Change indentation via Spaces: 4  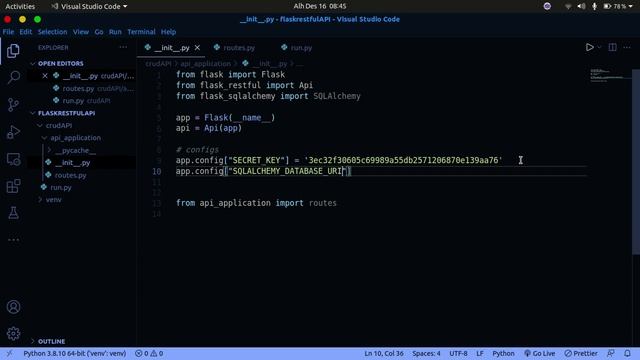[x=426, y=353]
